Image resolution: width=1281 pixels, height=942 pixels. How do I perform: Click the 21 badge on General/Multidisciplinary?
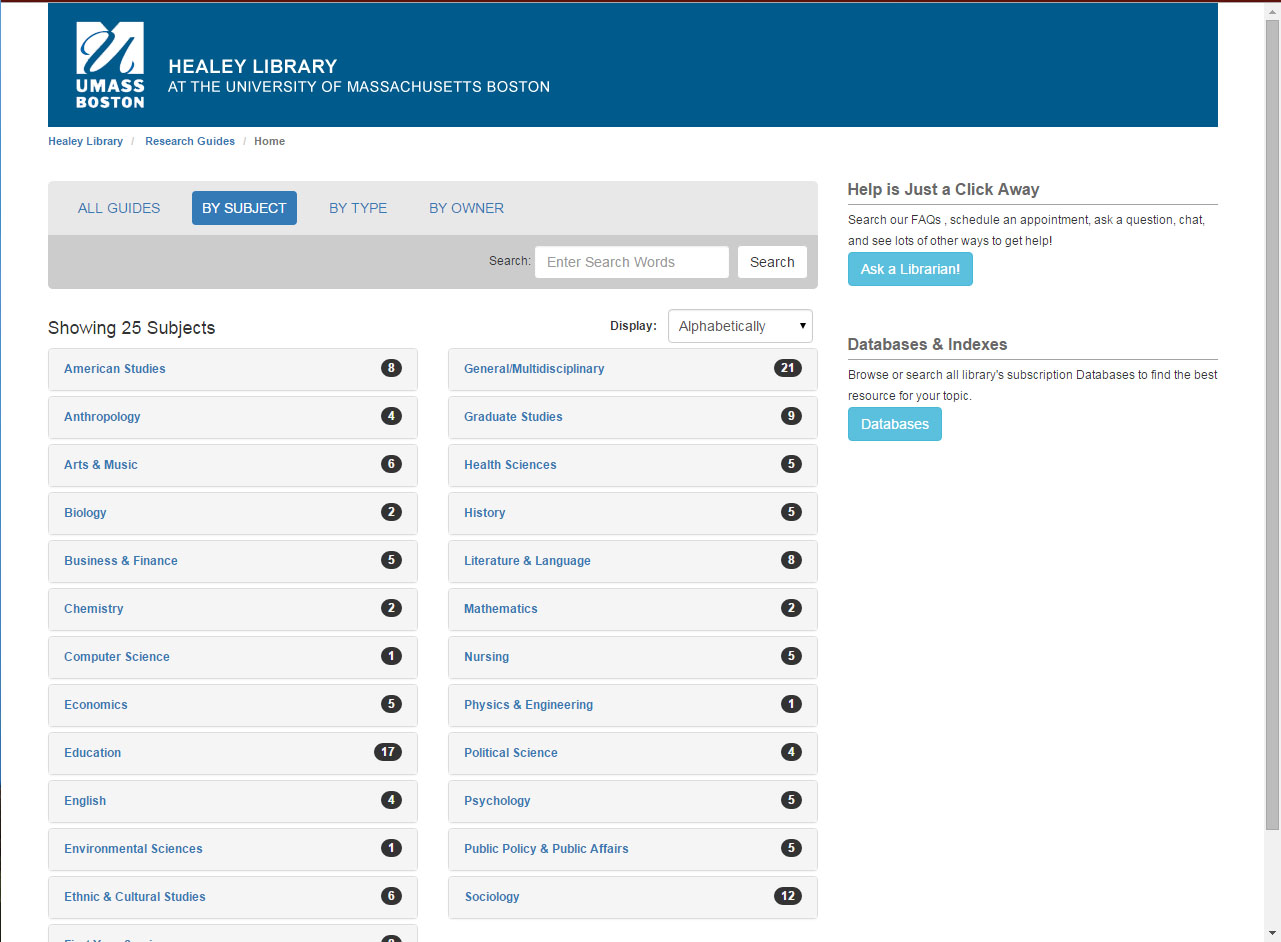pos(788,368)
